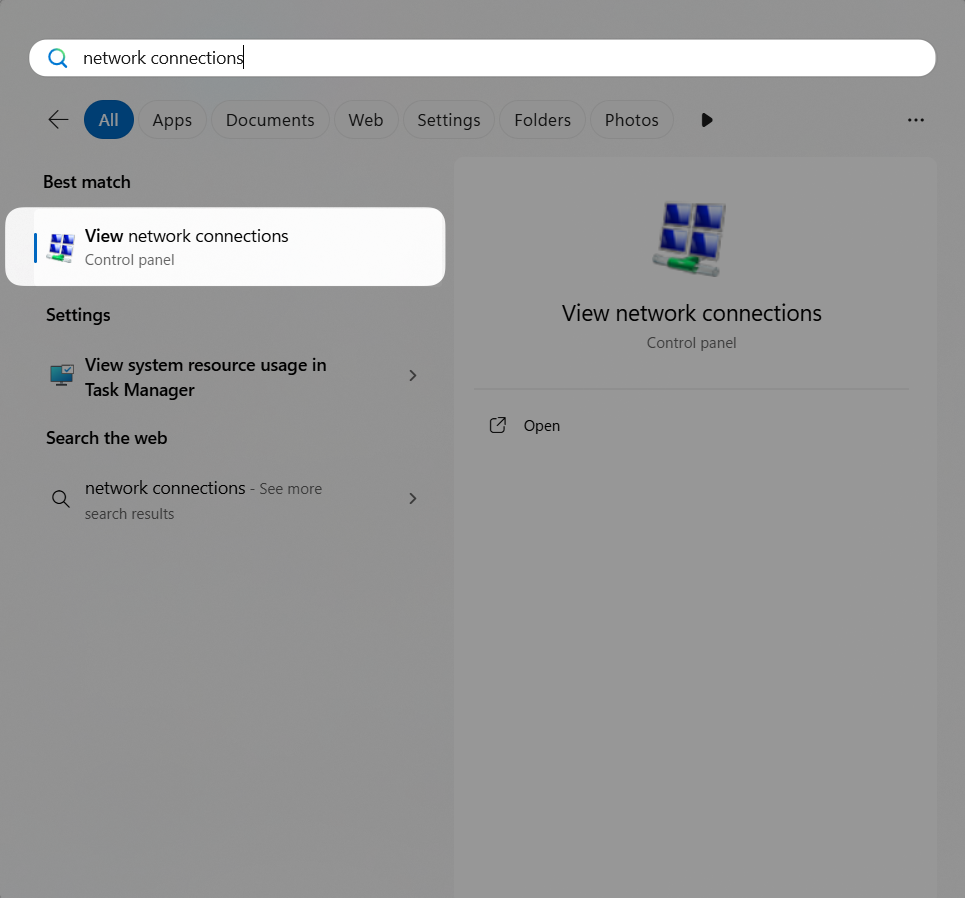Click the magnifier icon in the search box
Image resolution: width=965 pixels, height=898 pixels.
coord(58,58)
